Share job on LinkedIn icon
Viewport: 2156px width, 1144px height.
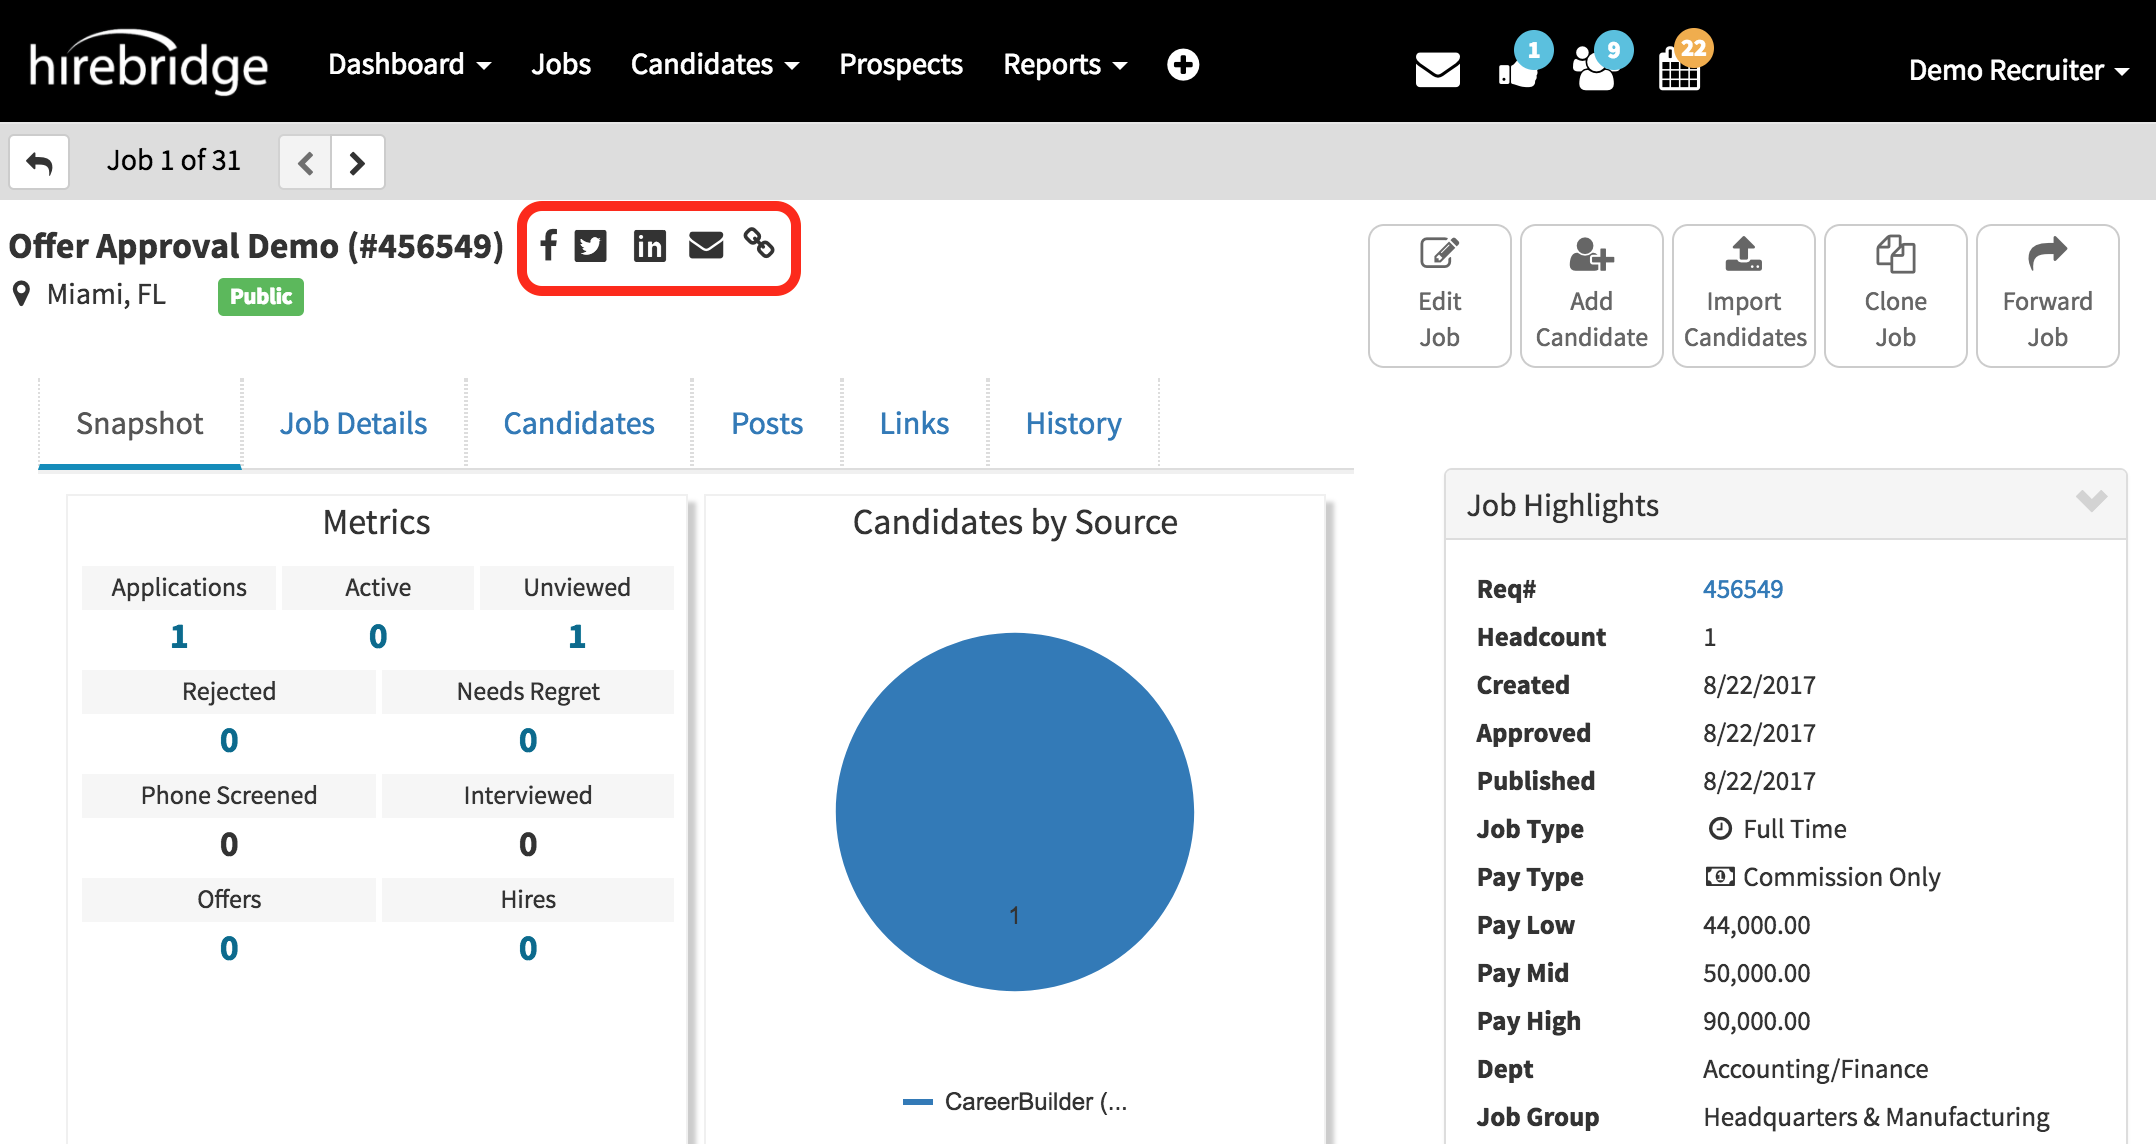pos(649,245)
